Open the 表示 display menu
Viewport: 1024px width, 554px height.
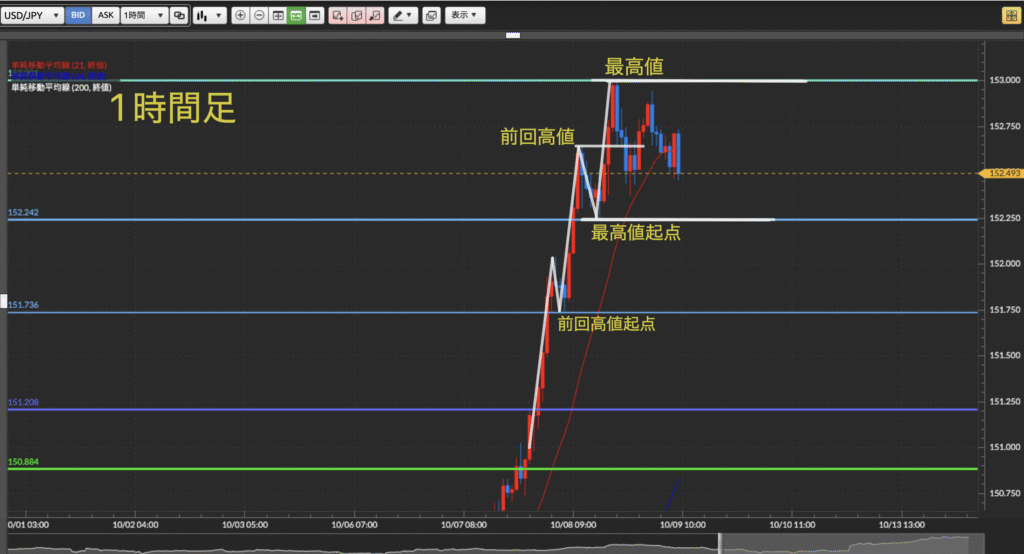pos(463,16)
